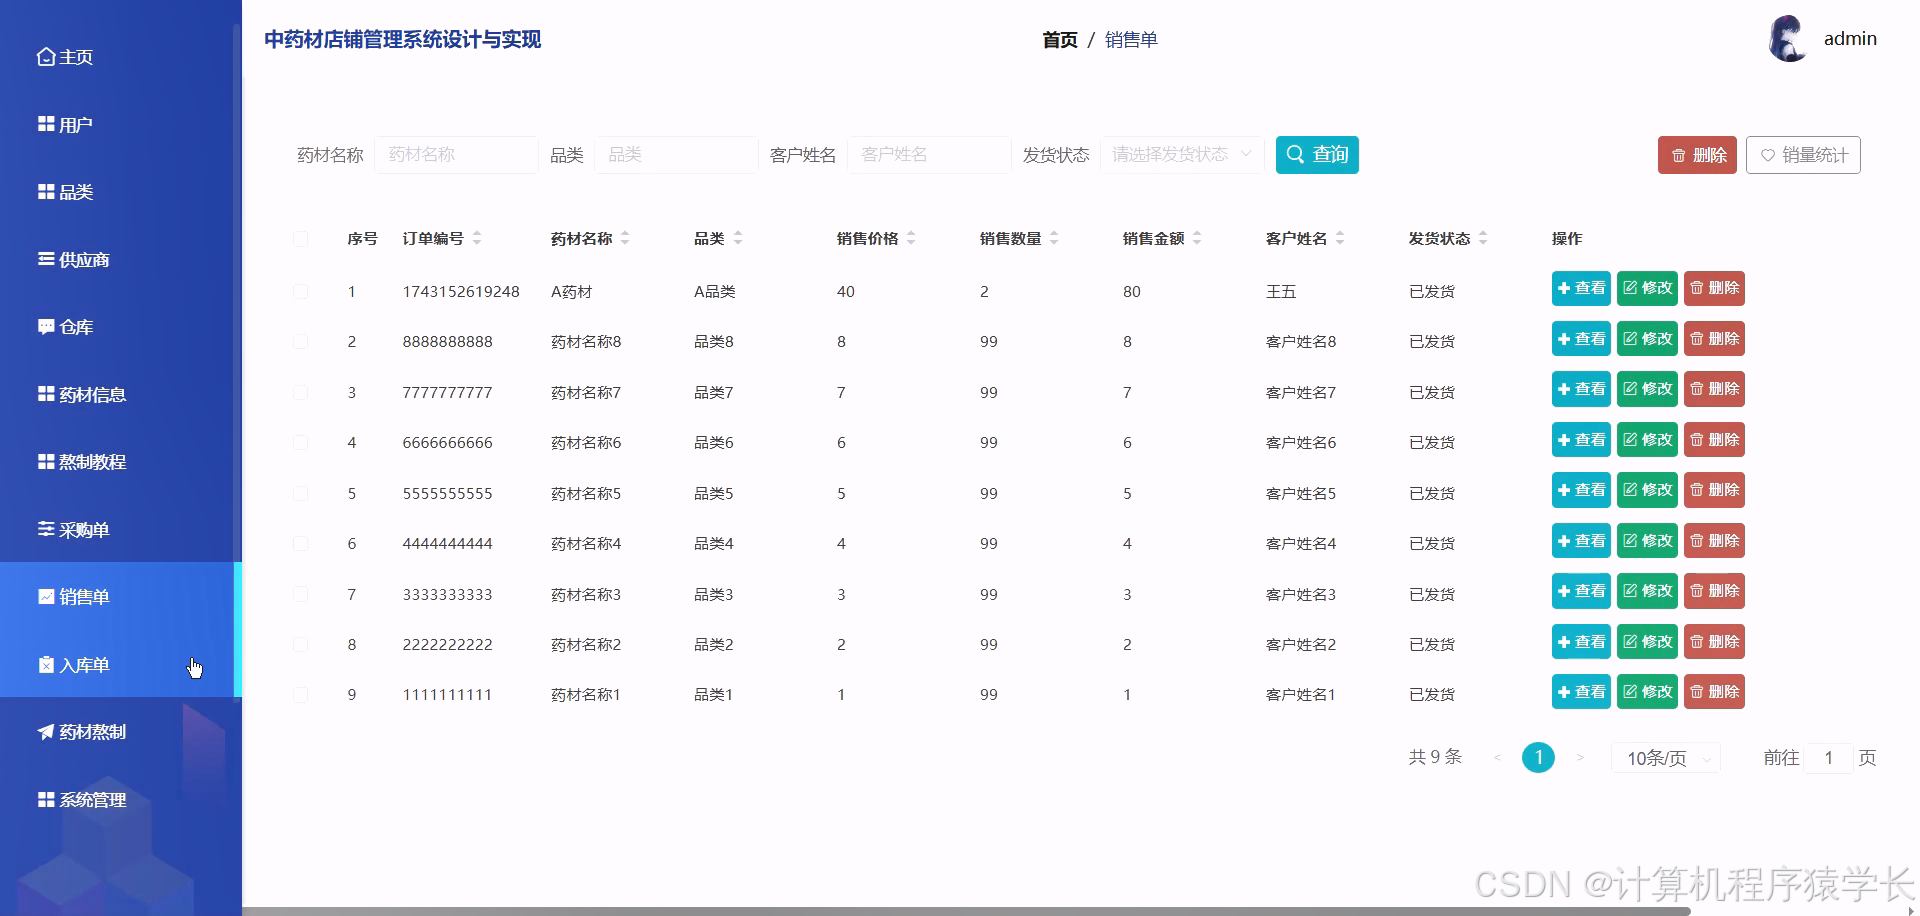Open the 入库单 inbound order icon
The width and height of the screenshot is (1920, 916).
click(45, 664)
